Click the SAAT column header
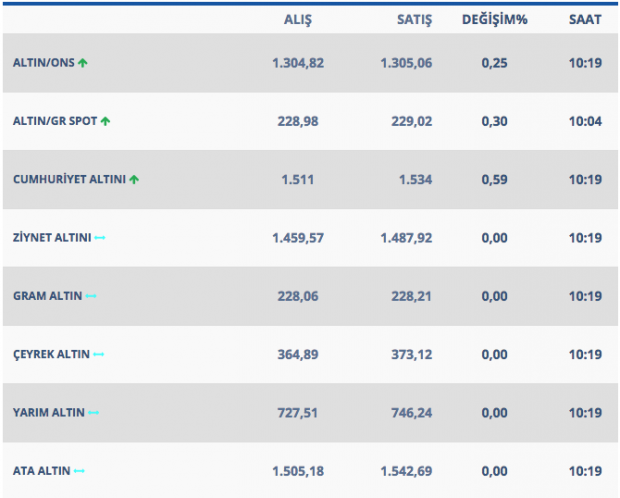 pos(587,19)
